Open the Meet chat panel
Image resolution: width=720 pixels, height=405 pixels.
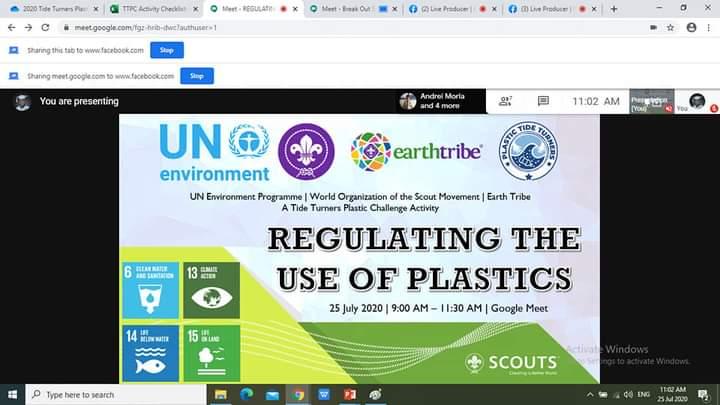pos(543,101)
